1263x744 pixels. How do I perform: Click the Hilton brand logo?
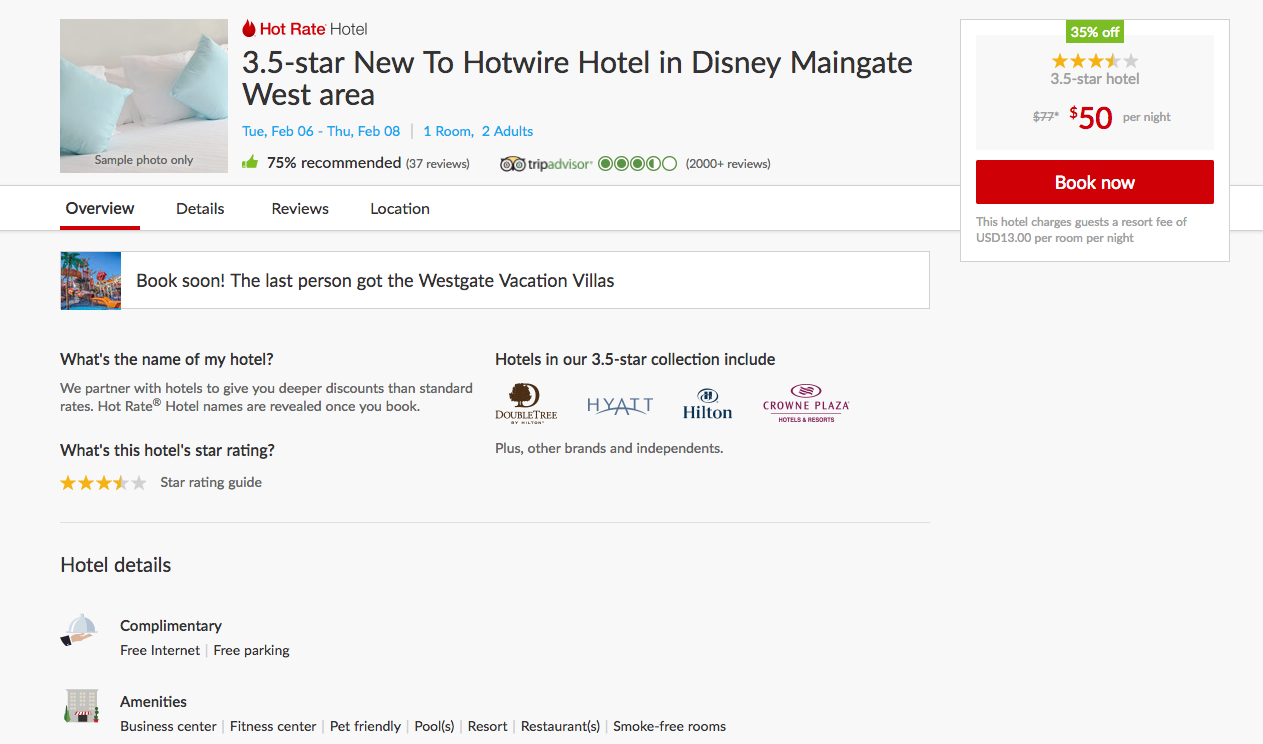click(x=707, y=404)
